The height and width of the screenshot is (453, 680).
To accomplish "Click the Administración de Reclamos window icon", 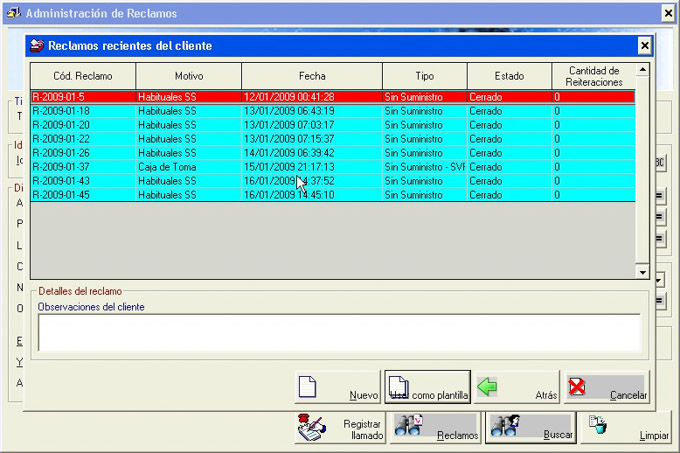I will coord(13,13).
